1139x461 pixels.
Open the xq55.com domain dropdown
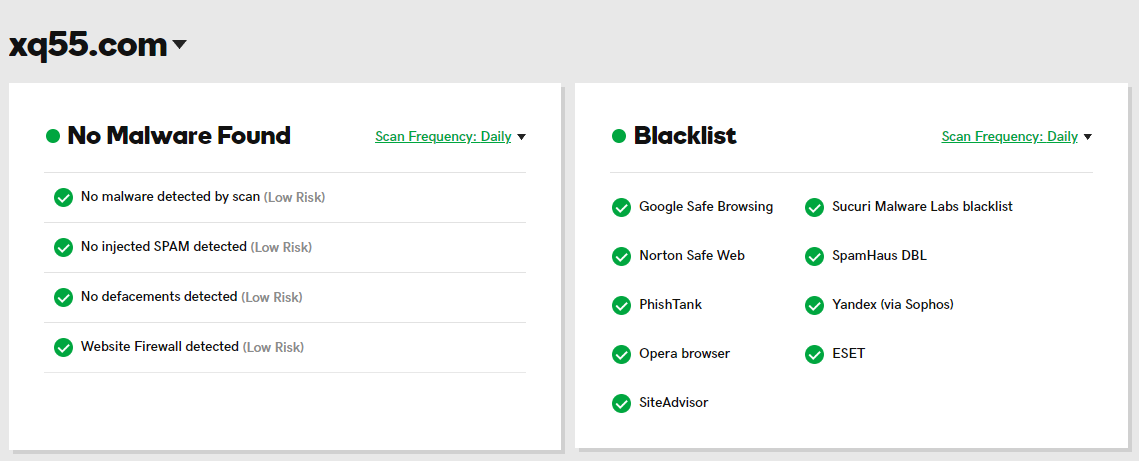(179, 45)
